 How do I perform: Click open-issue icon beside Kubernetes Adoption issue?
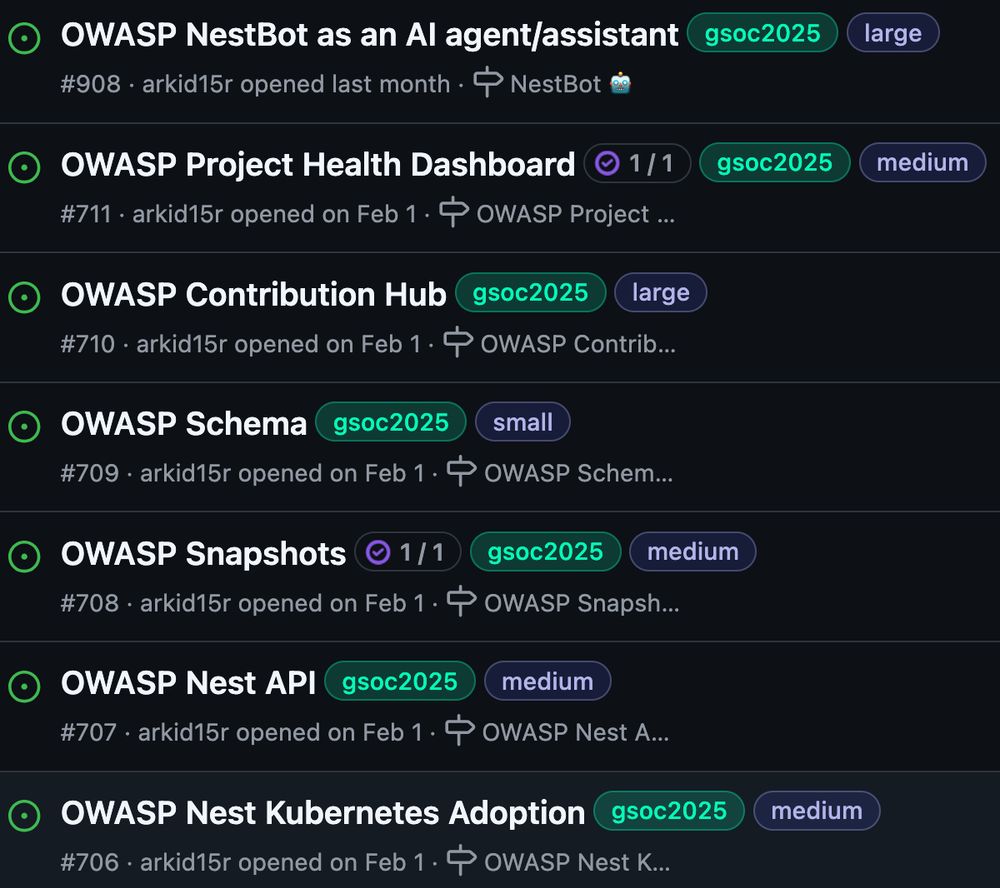(24, 815)
